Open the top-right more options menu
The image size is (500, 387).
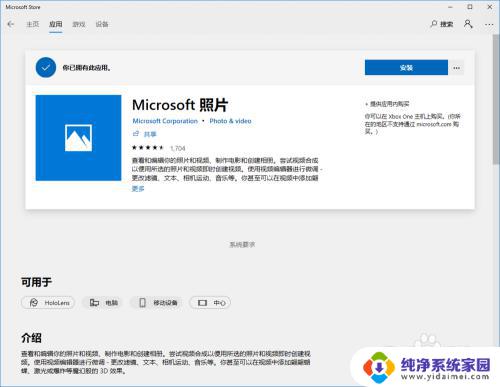click(x=489, y=24)
